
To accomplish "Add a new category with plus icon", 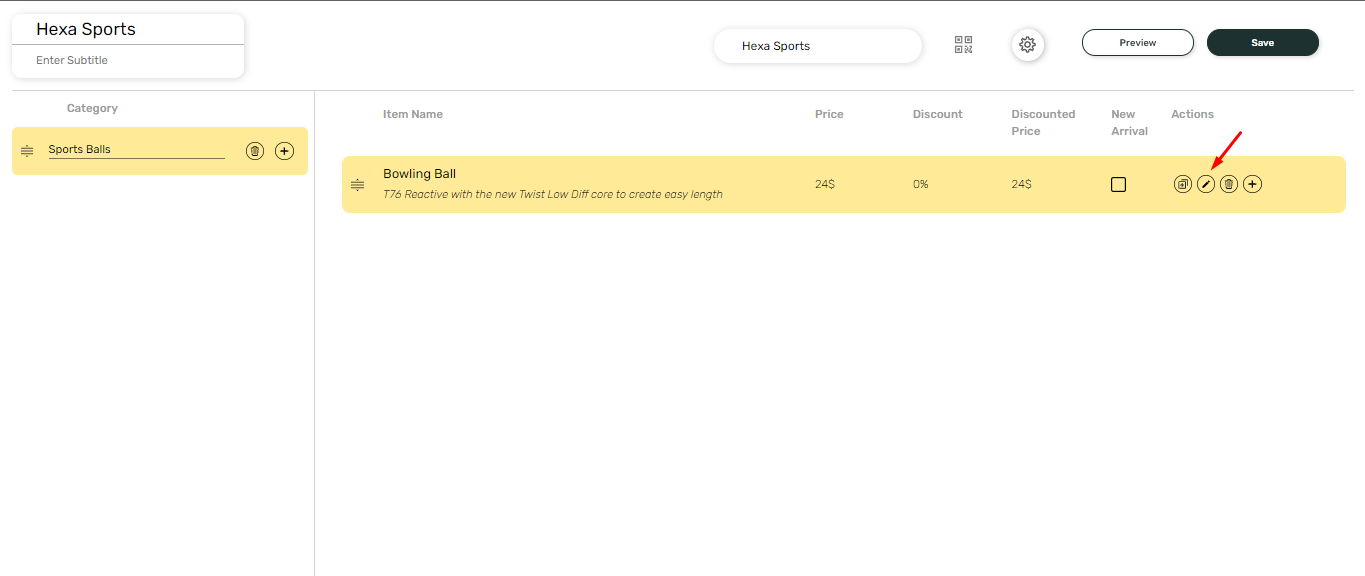I will (285, 151).
